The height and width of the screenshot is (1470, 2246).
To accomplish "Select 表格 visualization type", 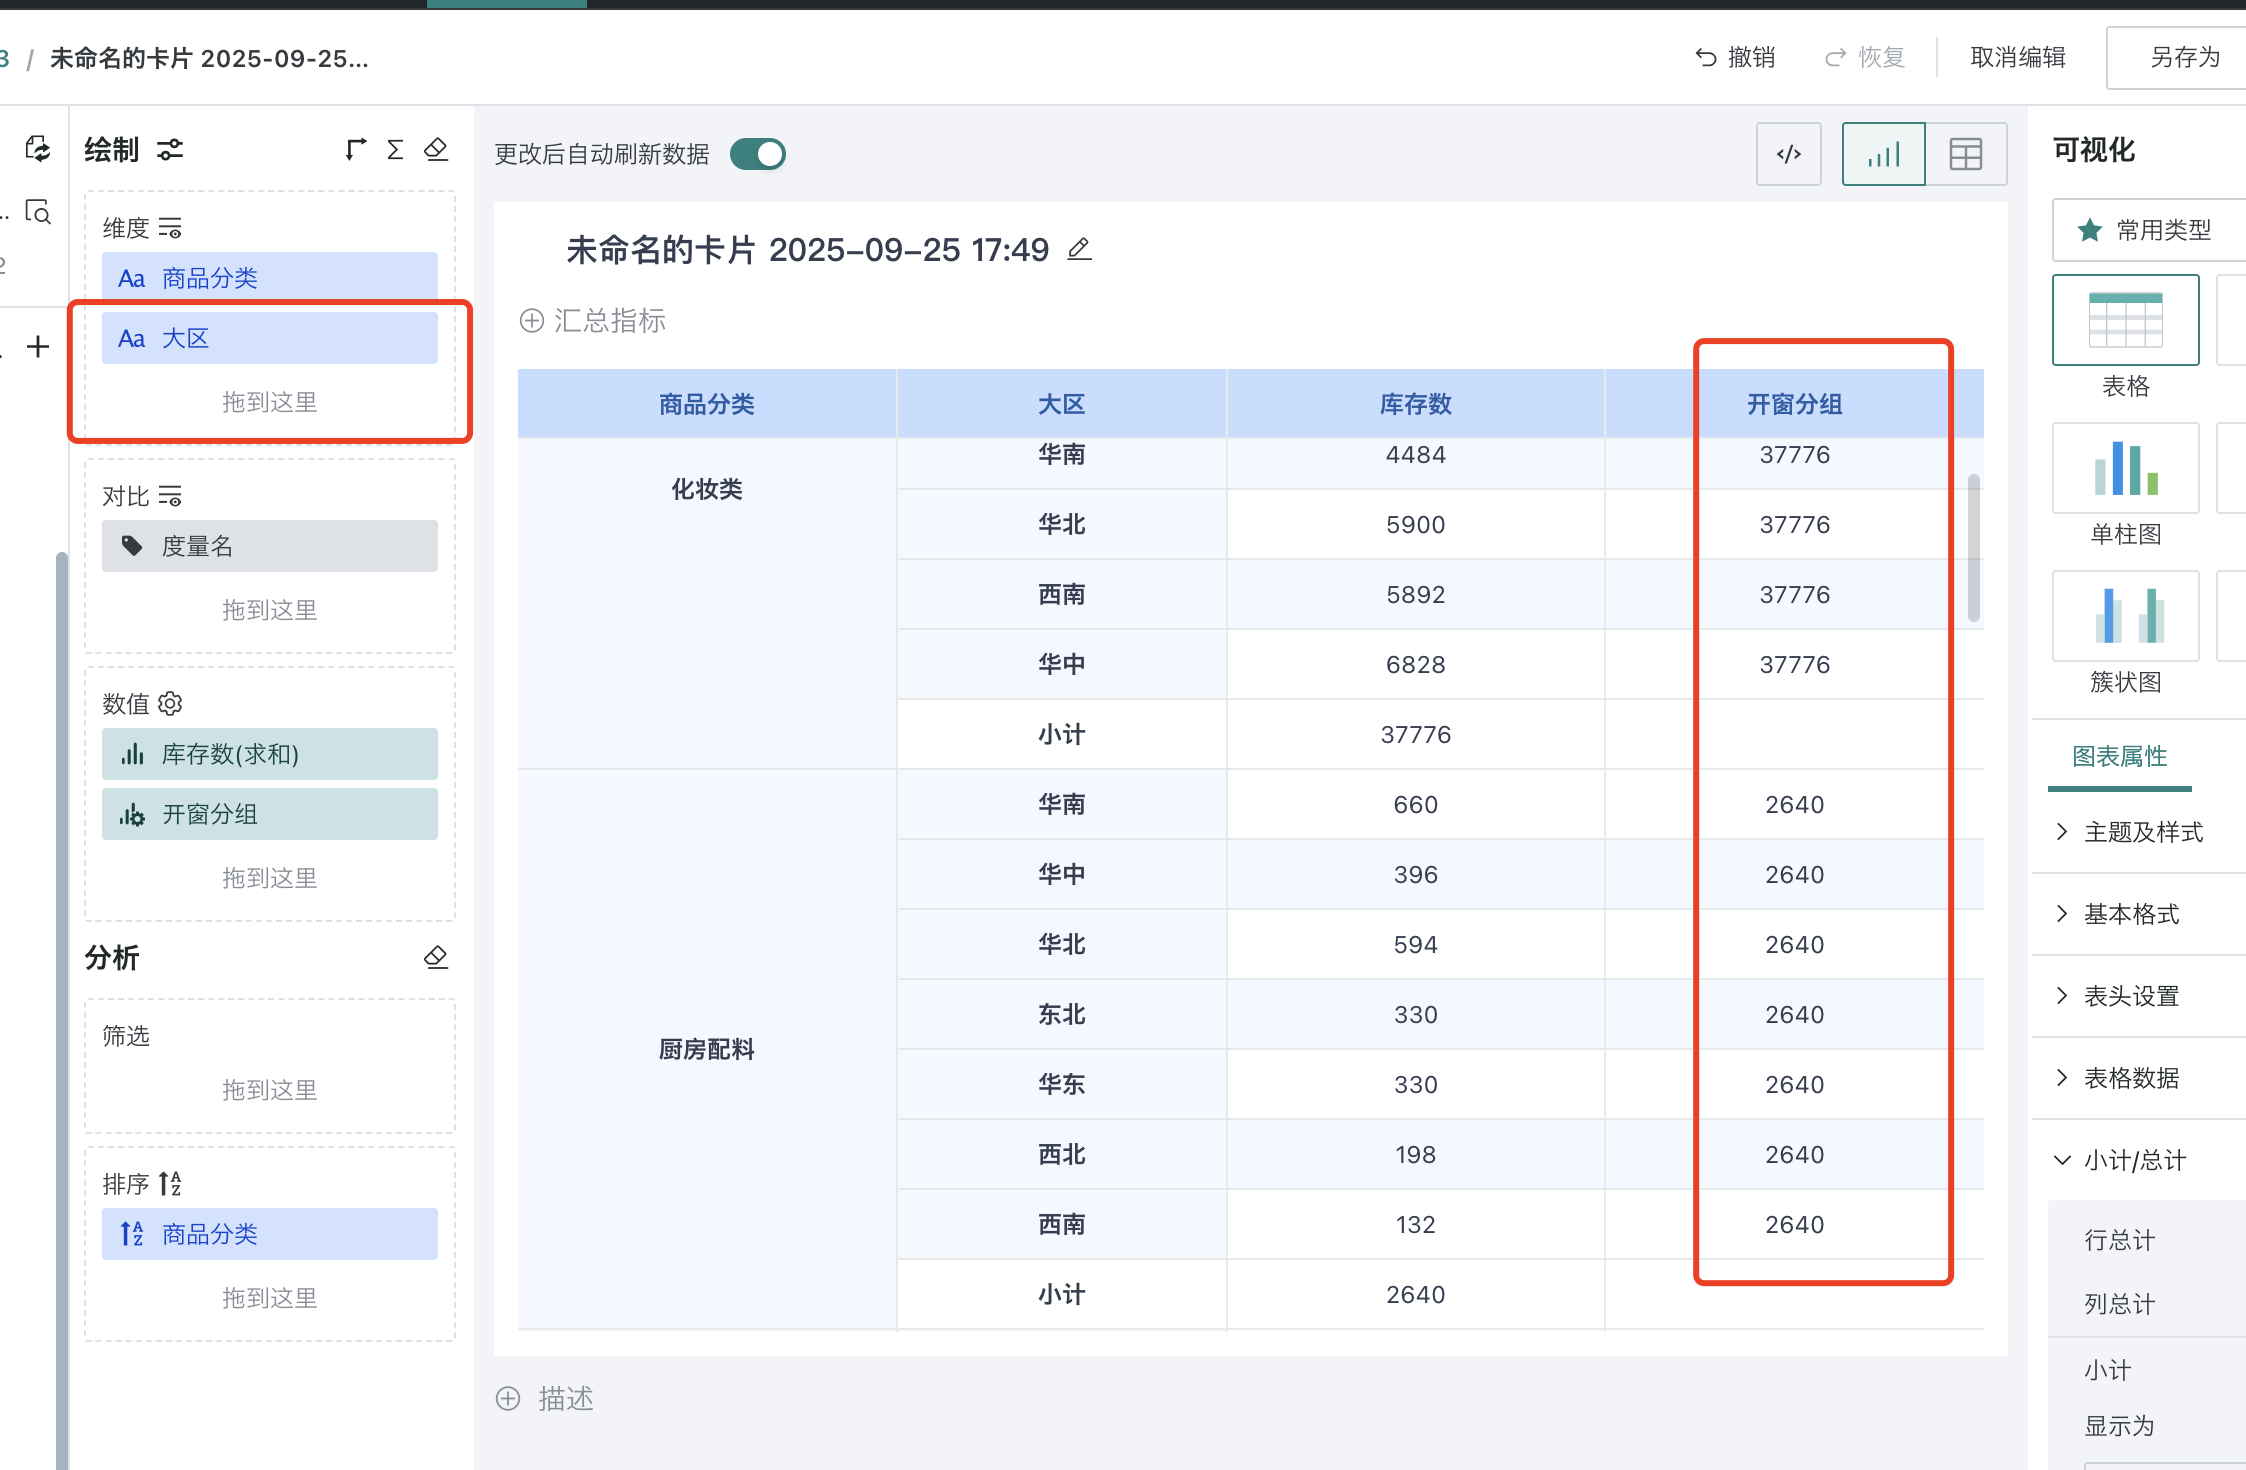I will tap(2125, 320).
